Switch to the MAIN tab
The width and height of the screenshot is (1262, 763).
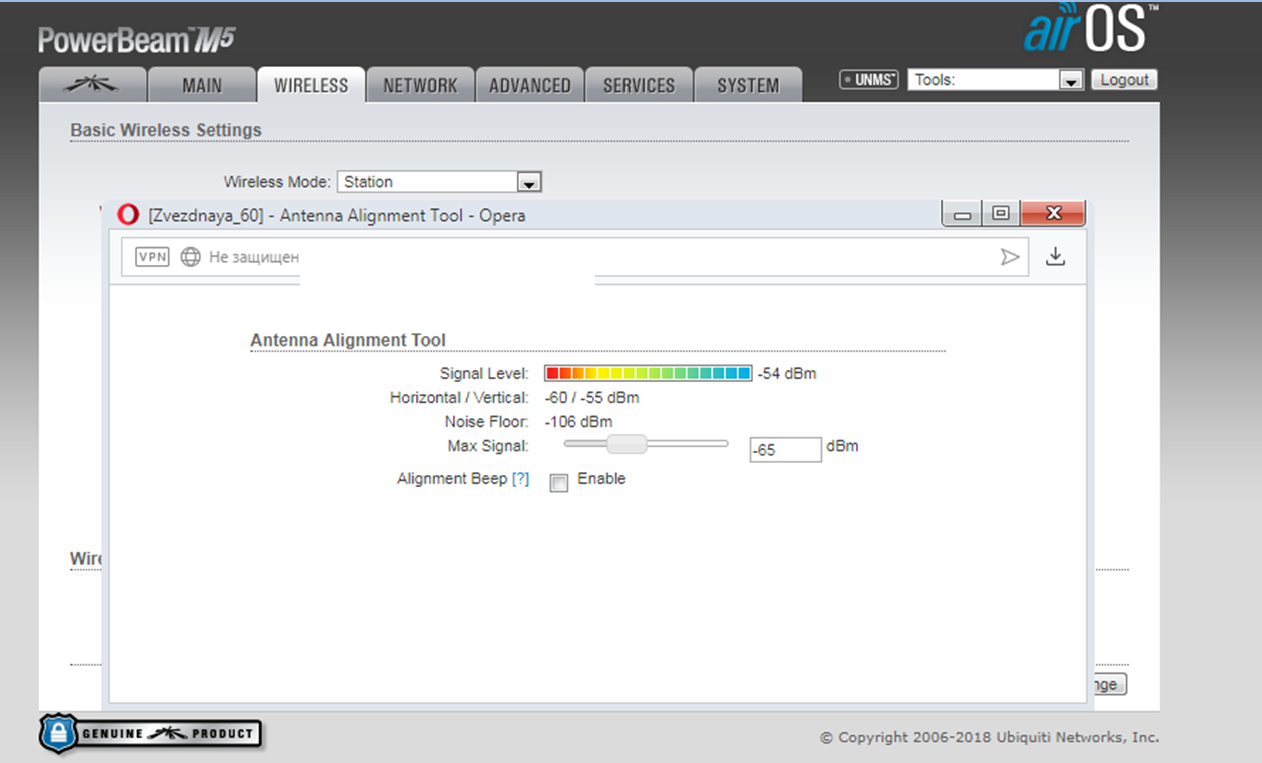(202, 86)
